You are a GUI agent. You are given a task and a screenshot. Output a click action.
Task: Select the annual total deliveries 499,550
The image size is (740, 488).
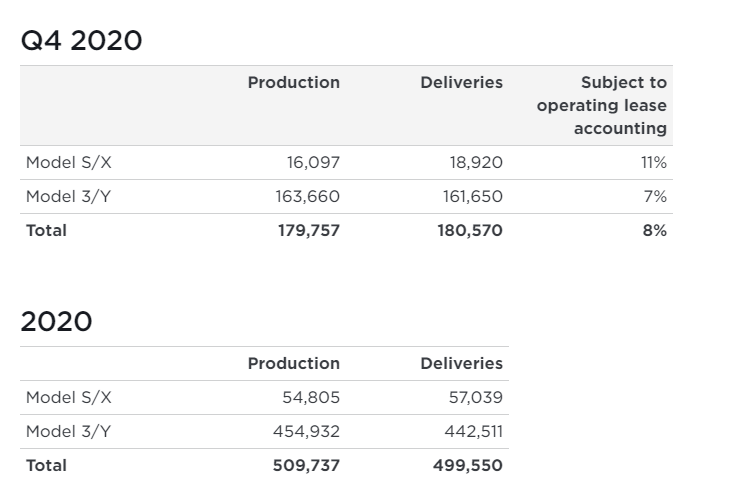pyautogui.click(x=468, y=465)
